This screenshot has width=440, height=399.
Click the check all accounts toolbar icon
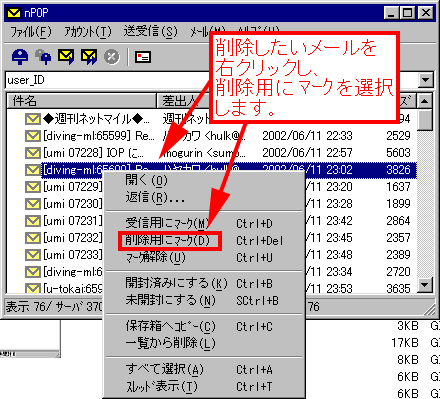click(x=43, y=57)
